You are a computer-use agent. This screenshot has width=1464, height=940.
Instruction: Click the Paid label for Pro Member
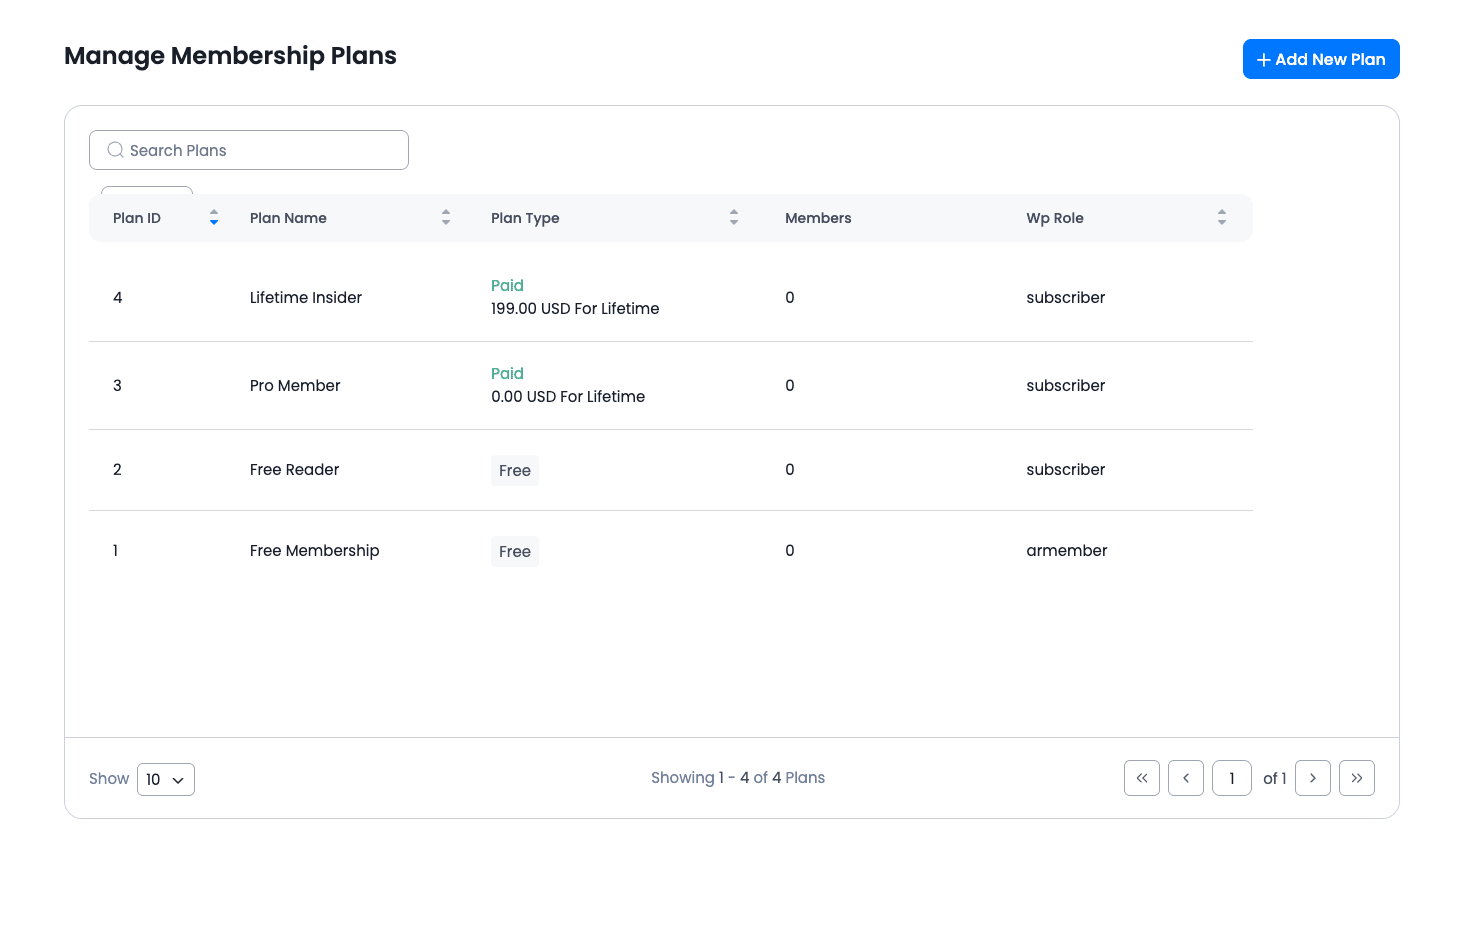(x=507, y=373)
